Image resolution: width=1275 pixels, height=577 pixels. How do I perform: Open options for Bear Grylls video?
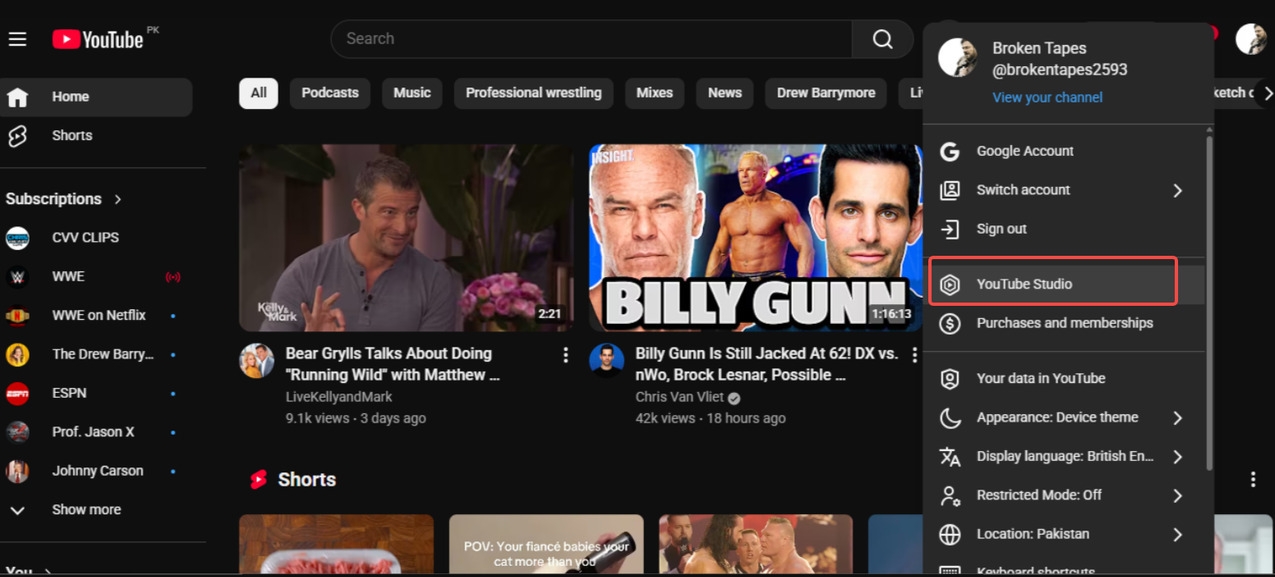(x=565, y=355)
